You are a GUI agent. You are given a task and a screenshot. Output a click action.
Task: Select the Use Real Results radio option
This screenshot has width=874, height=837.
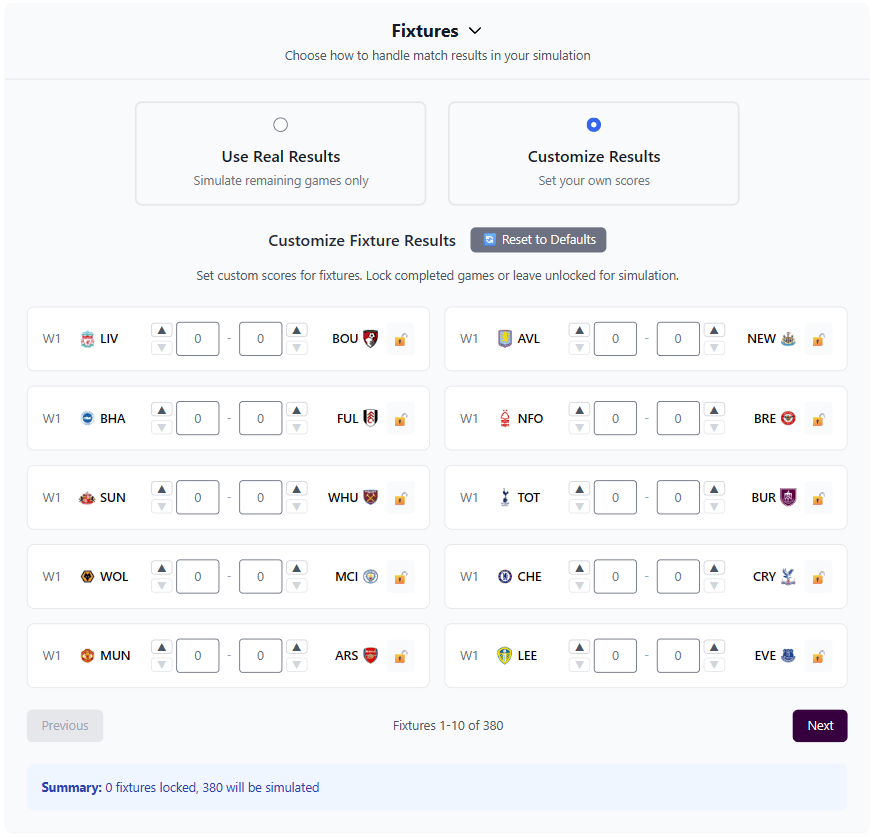(281, 125)
